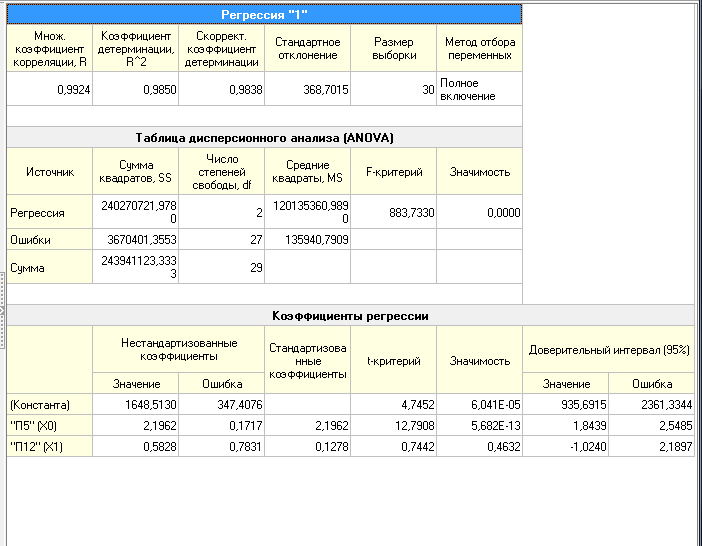The height and width of the screenshot is (546, 702).
Task: Select the Доверительный интервал (95%) header
Action: 608,350
